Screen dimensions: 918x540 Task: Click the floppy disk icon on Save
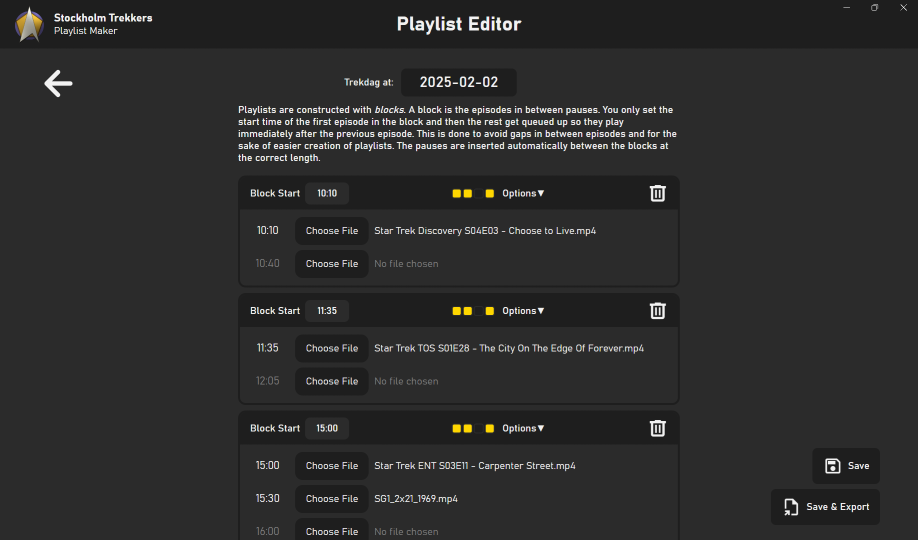coord(833,466)
